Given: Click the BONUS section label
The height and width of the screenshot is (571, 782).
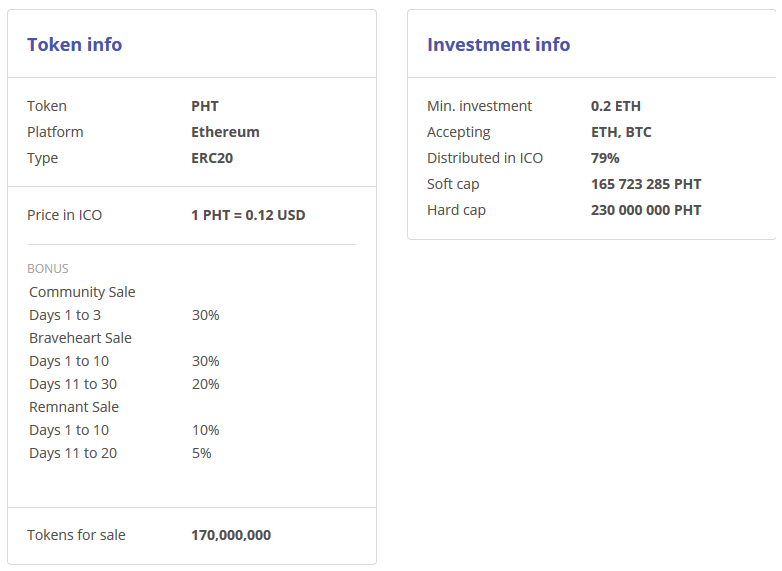Looking at the screenshot, I should pos(48,269).
